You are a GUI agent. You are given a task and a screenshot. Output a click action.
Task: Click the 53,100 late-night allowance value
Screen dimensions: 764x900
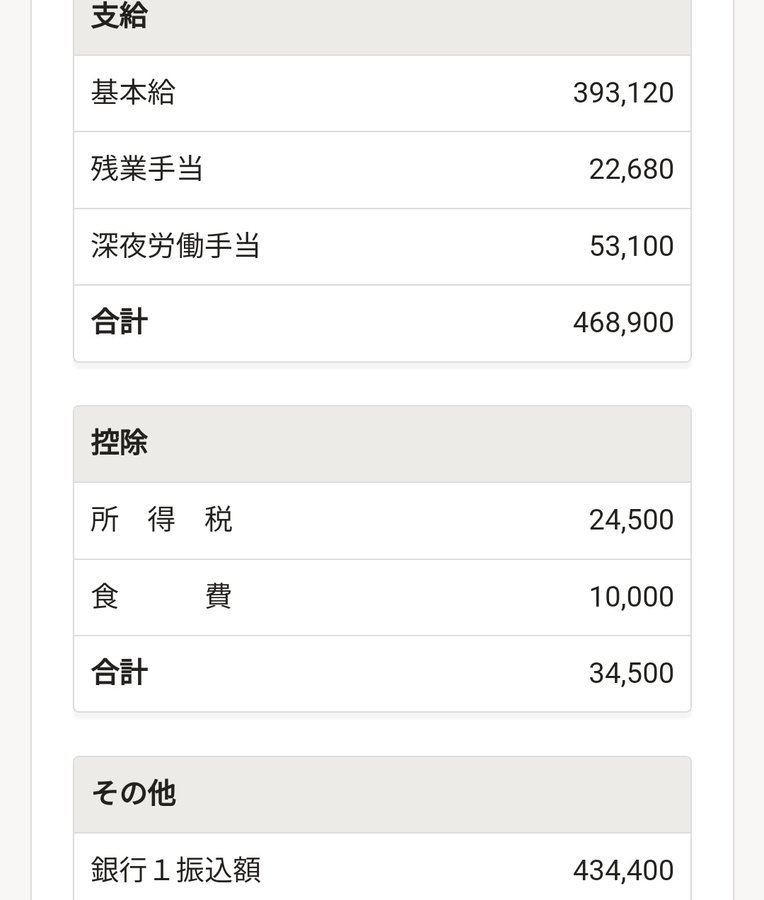[631, 246]
